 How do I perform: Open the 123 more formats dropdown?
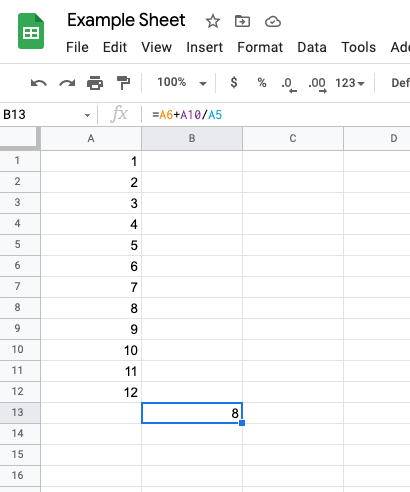(x=350, y=83)
